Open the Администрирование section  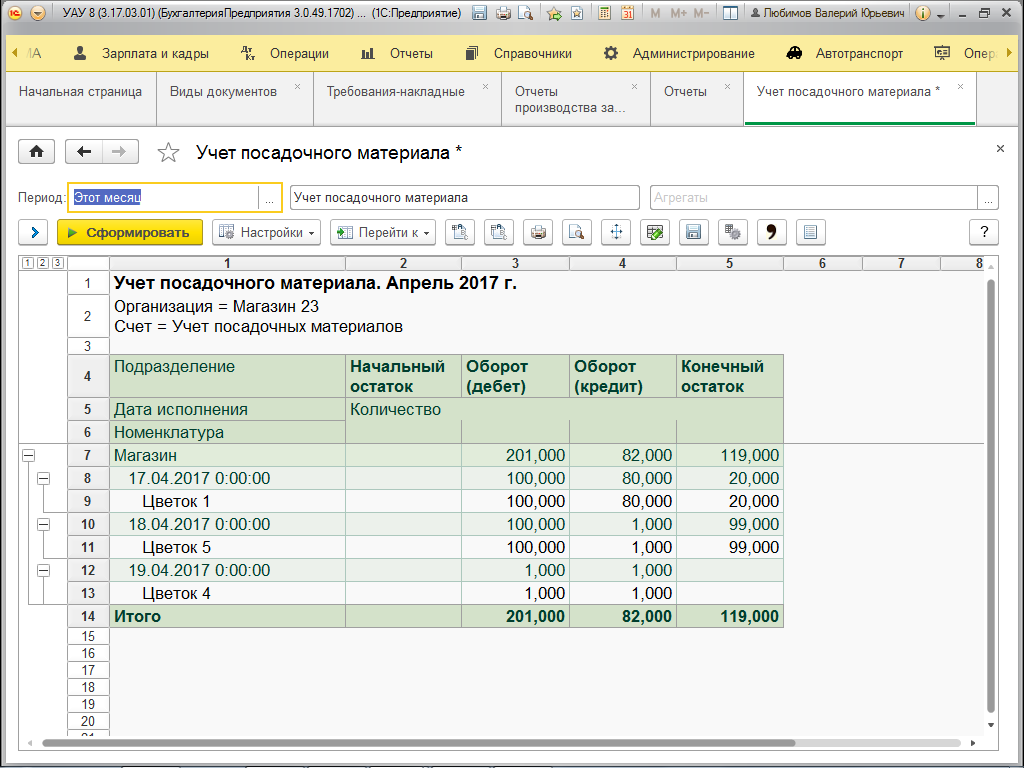tap(679, 54)
